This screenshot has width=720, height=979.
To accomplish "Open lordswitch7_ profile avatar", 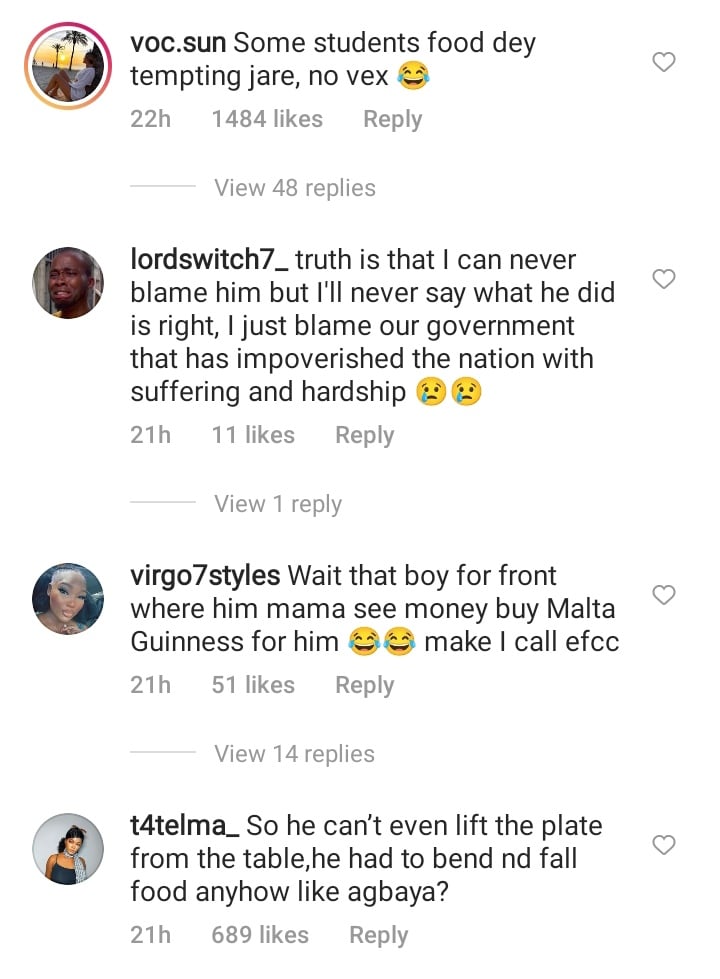I will pyautogui.click(x=69, y=283).
